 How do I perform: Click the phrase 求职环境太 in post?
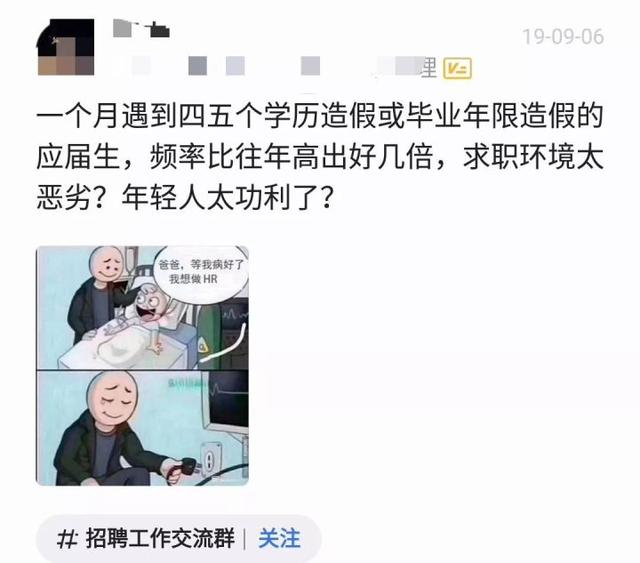[533, 157]
